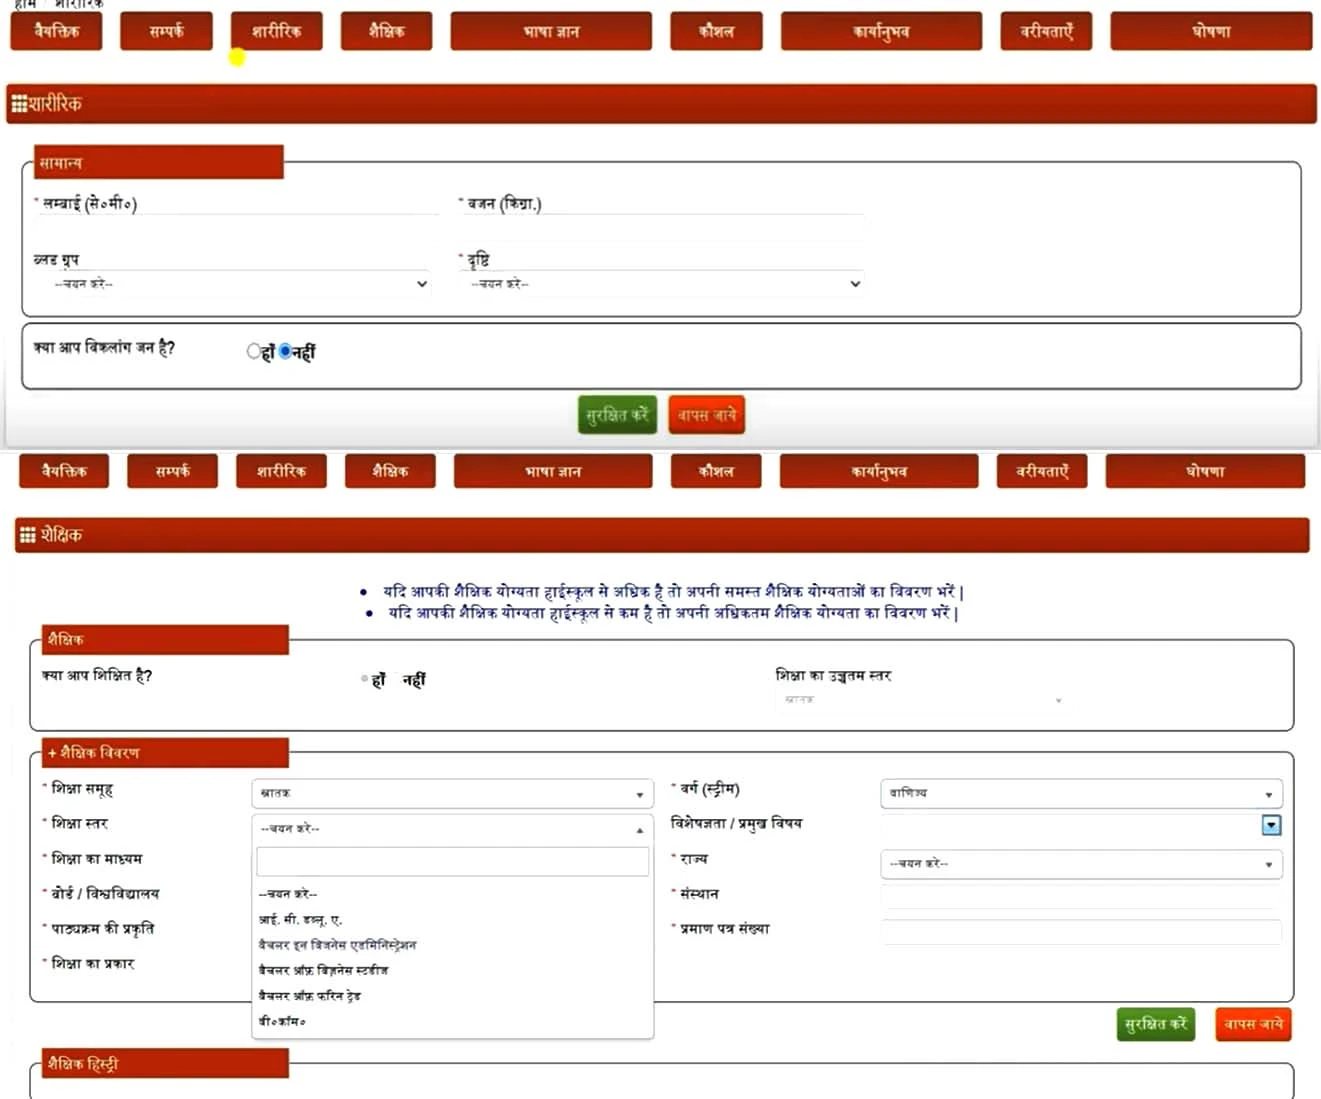1321x1099 pixels.
Task: Open the वर्ग (स्ट्रीम) dropdown showing वाणिज्य
Action: pos(1080,794)
